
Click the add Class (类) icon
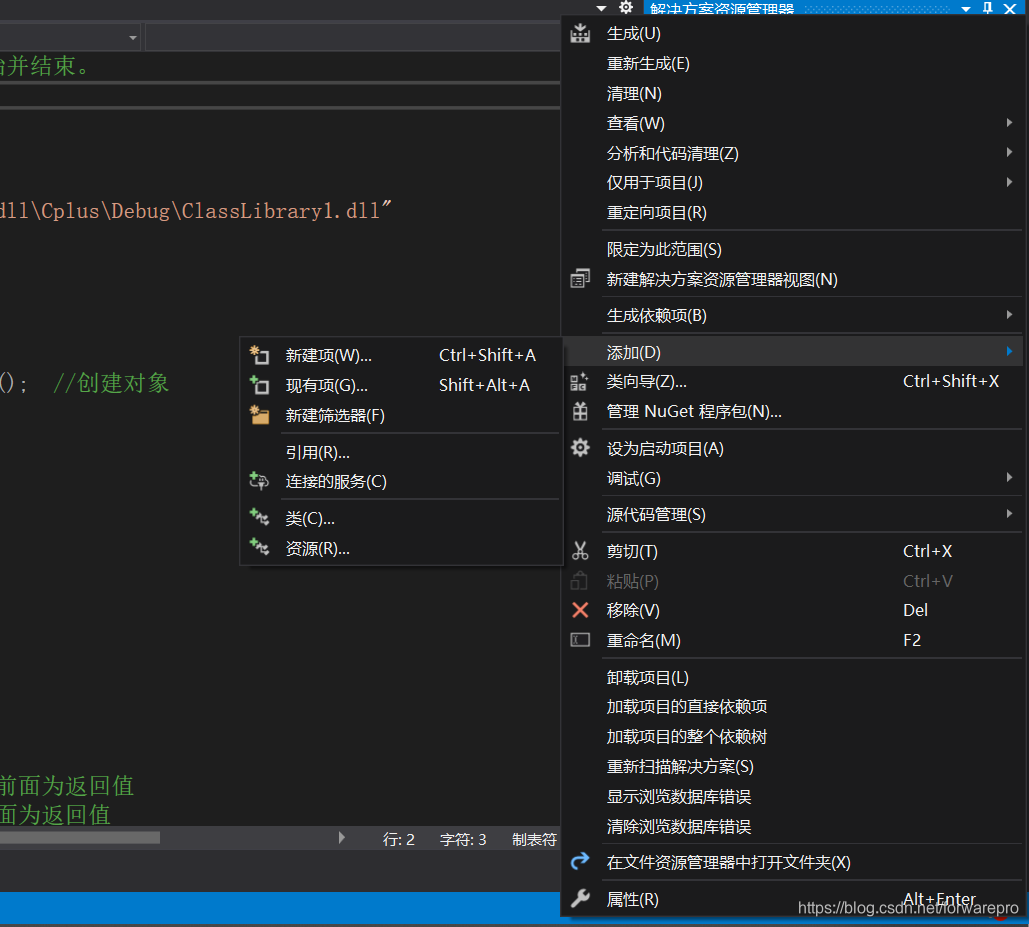(x=259, y=518)
